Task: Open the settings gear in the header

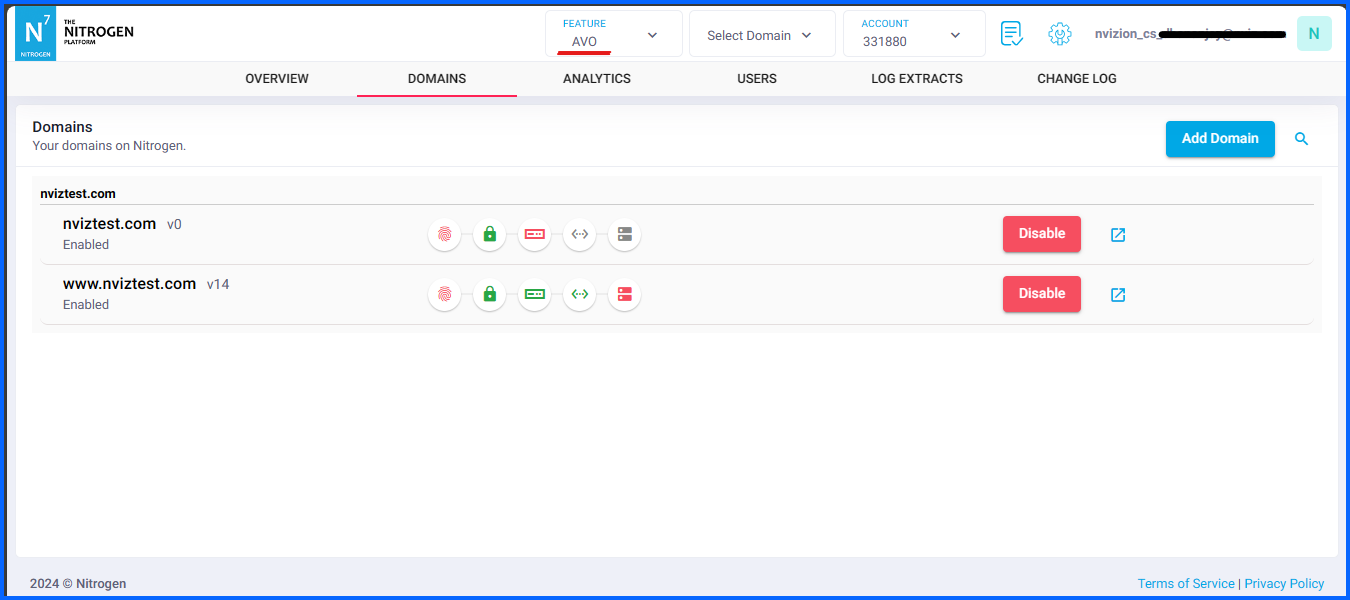Action: pyautogui.click(x=1059, y=33)
